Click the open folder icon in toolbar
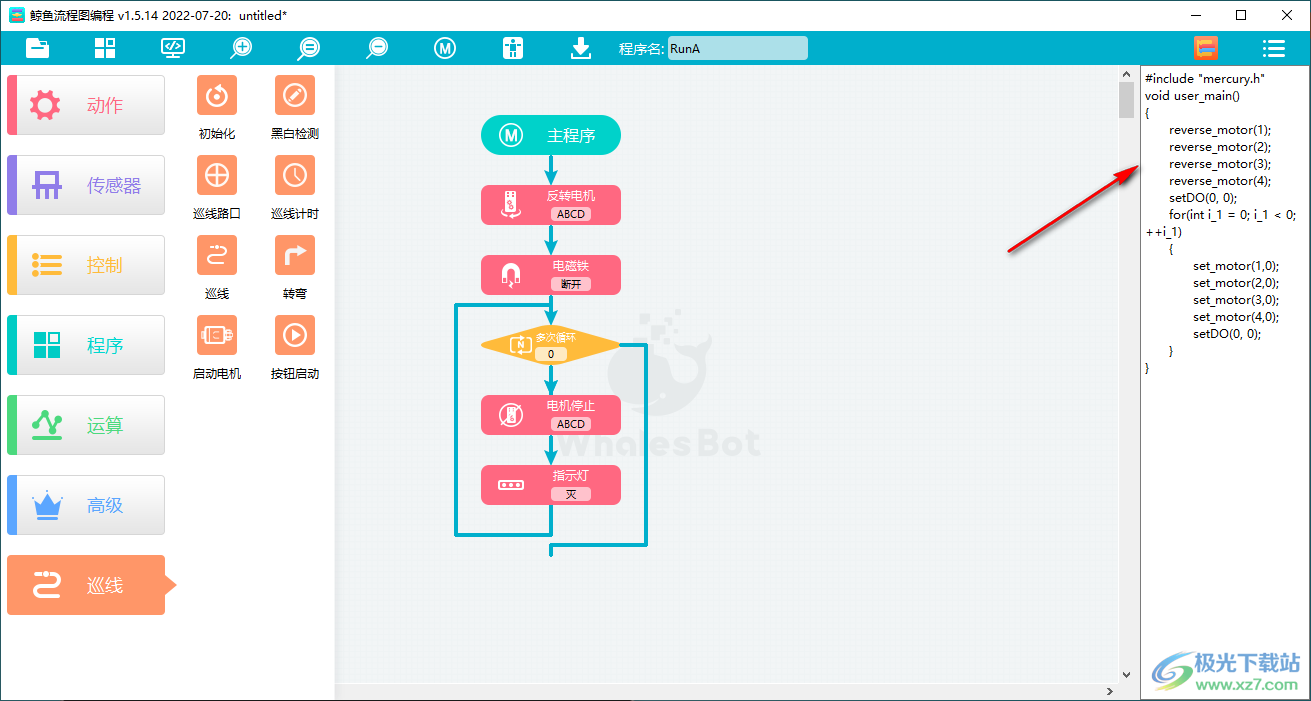 click(x=37, y=48)
